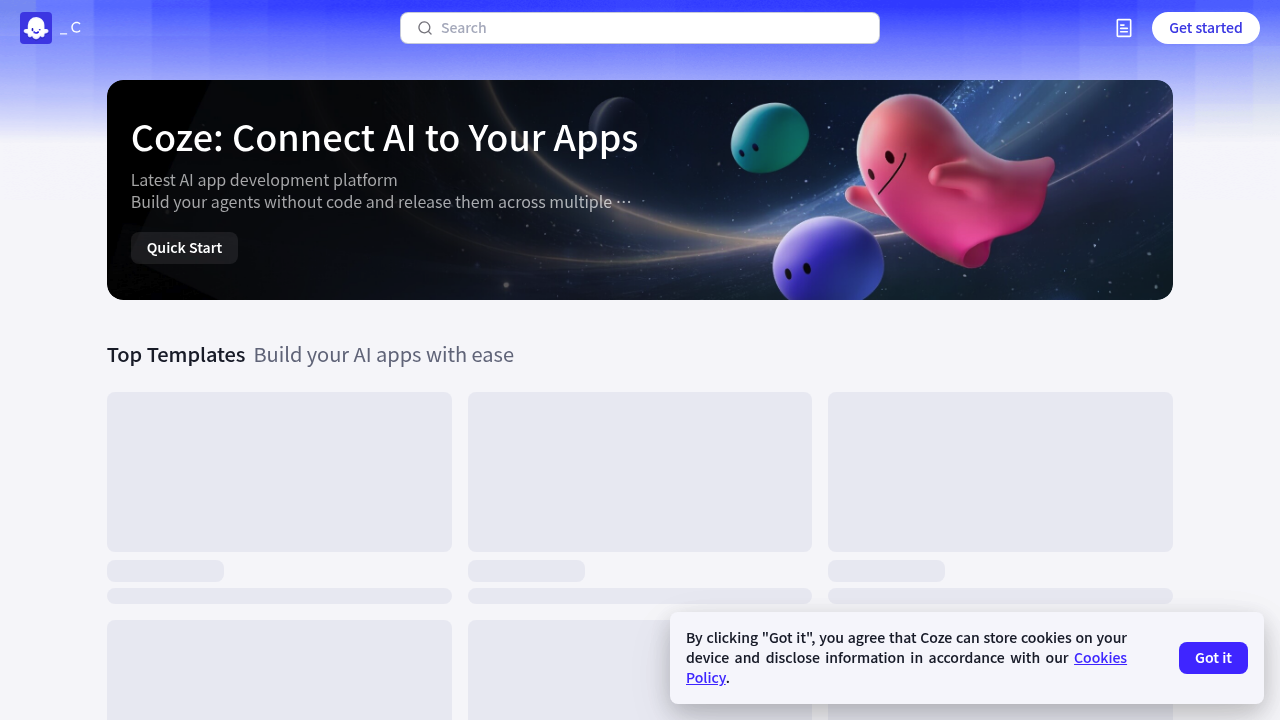Click the Get started button
This screenshot has height=720, width=1280.
[x=1206, y=28]
